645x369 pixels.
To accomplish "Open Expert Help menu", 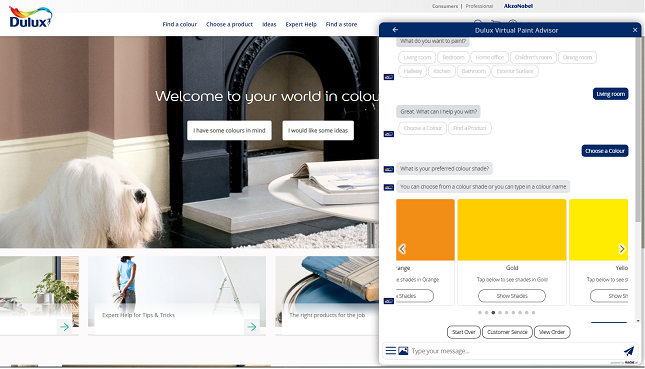I will (x=301, y=24).
